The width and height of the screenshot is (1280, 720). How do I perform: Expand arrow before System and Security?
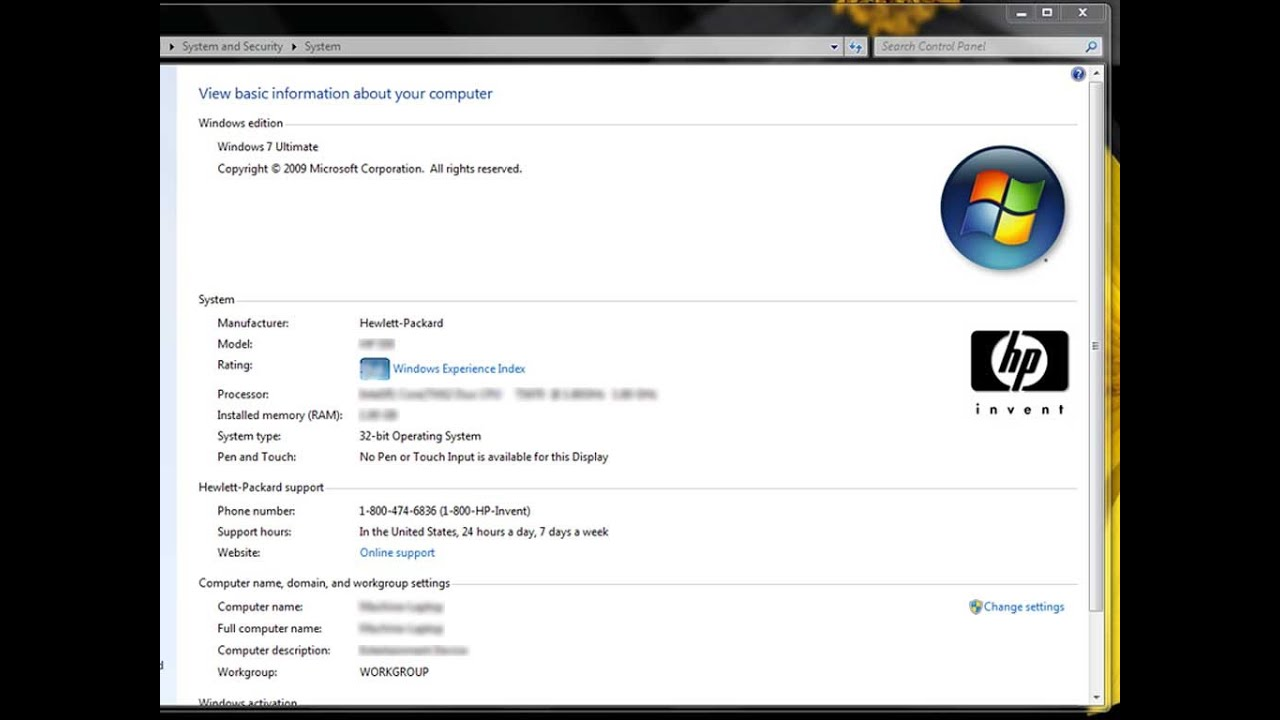[x=172, y=47]
